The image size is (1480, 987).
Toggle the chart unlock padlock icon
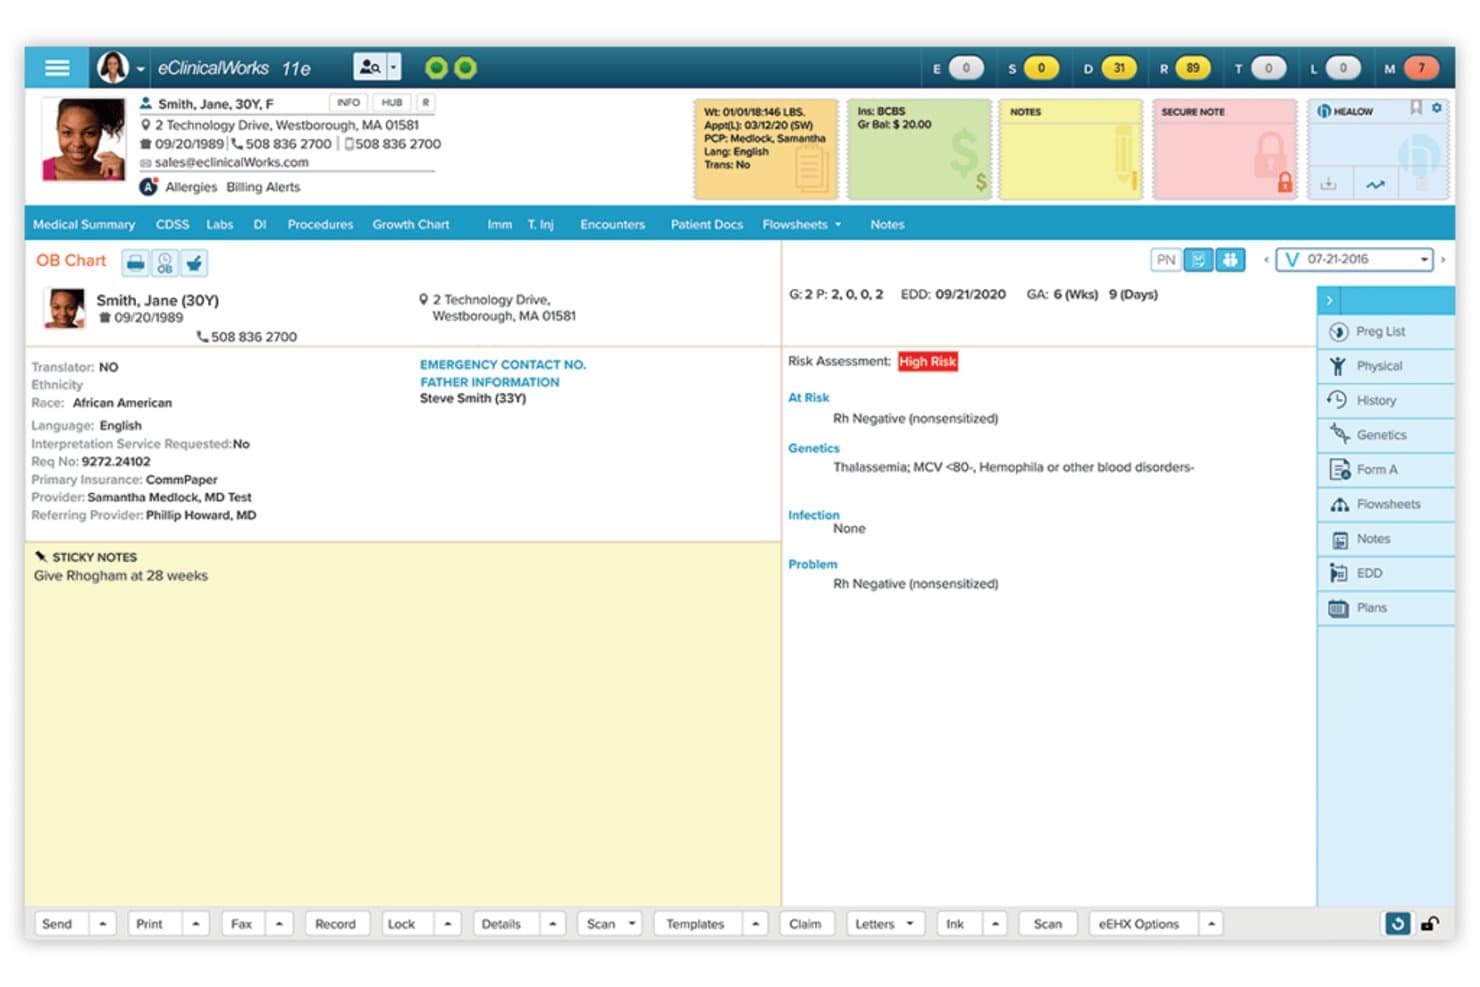click(x=1431, y=924)
